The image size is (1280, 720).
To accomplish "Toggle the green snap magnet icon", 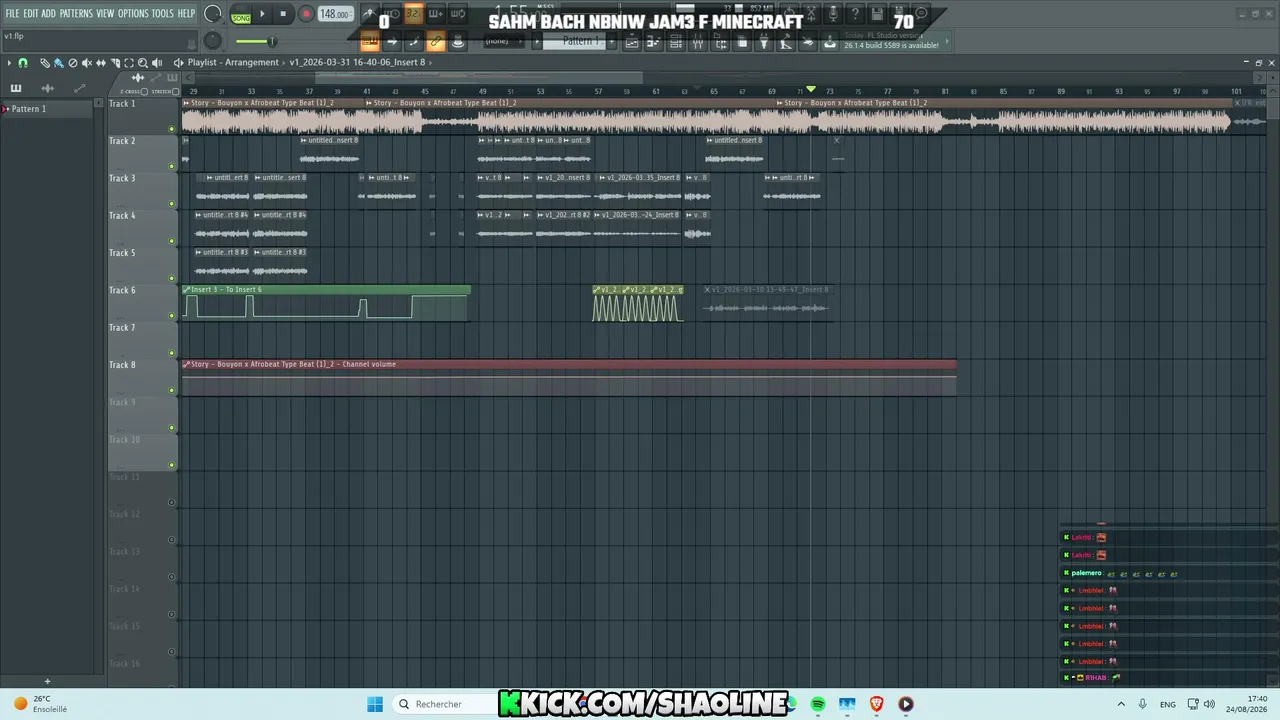I will [x=23, y=63].
